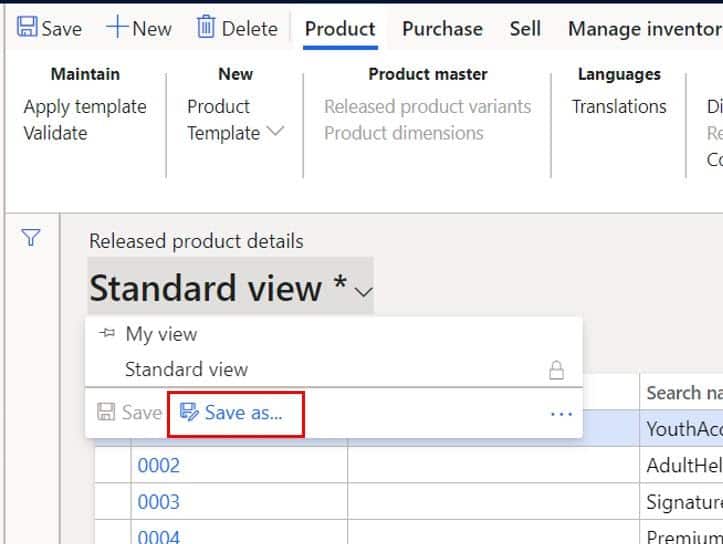Click the Save text label in action bar

click(62, 29)
